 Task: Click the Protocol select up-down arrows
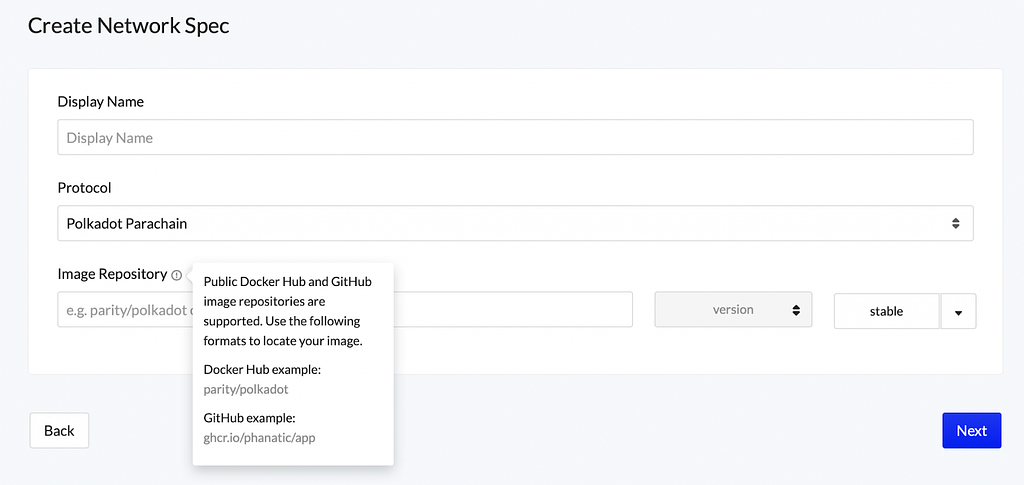coord(956,223)
